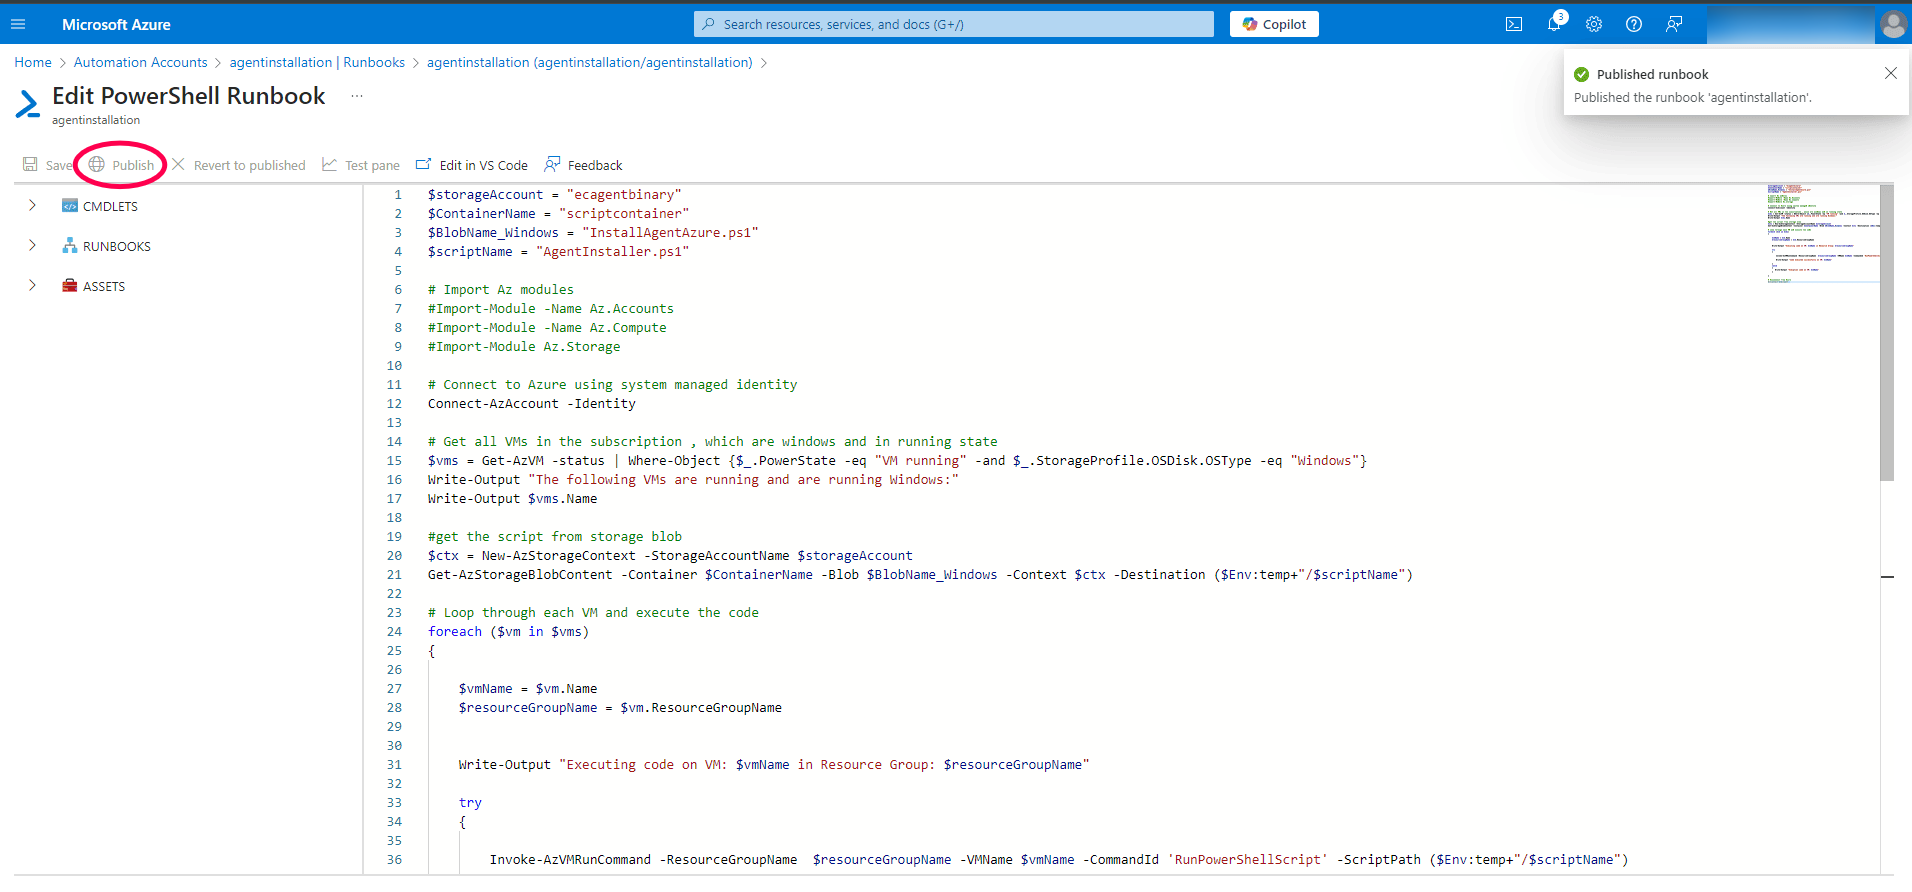Click Edit in VS Code
1912x892 pixels.
coord(472,165)
